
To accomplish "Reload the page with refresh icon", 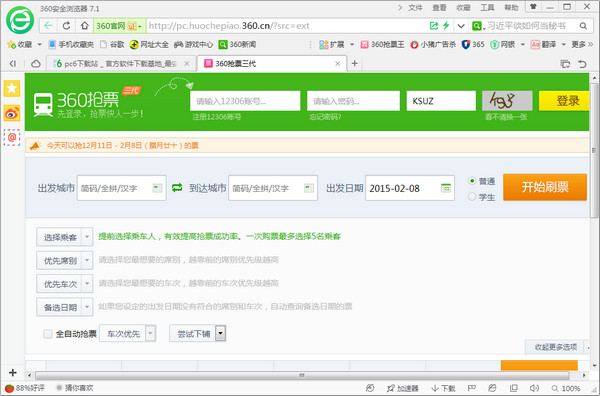I will pos(66,26).
